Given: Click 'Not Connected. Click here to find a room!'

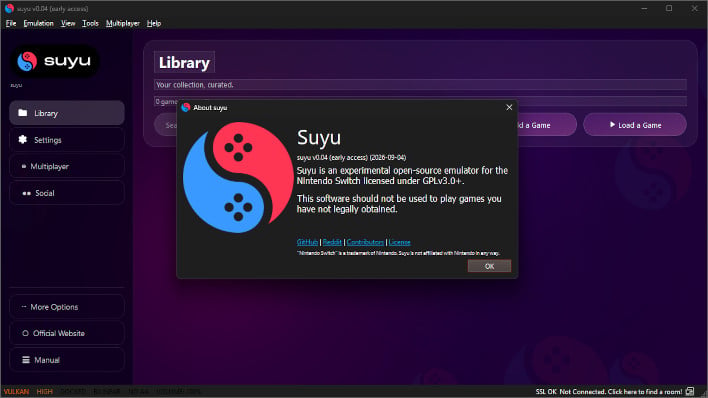Looking at the screenshot, I should point(620,392).
